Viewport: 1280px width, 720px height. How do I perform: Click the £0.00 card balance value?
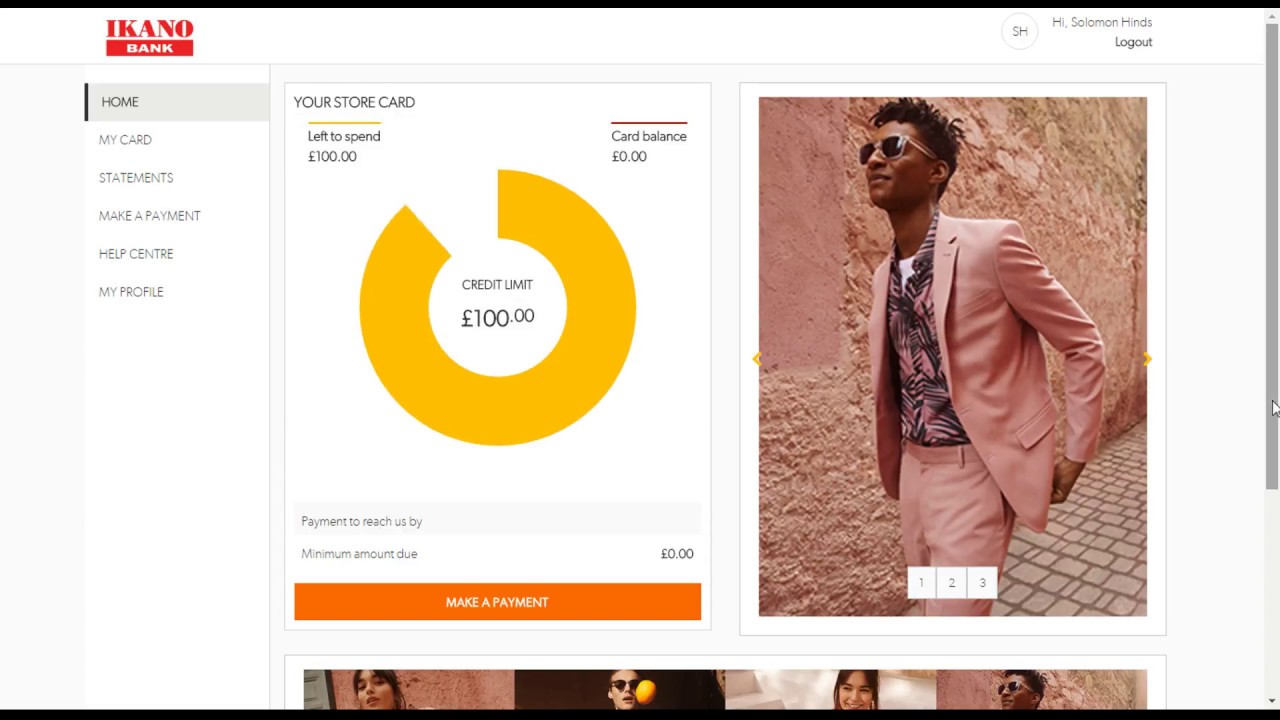pyautogui.click(x=629, y=156)
